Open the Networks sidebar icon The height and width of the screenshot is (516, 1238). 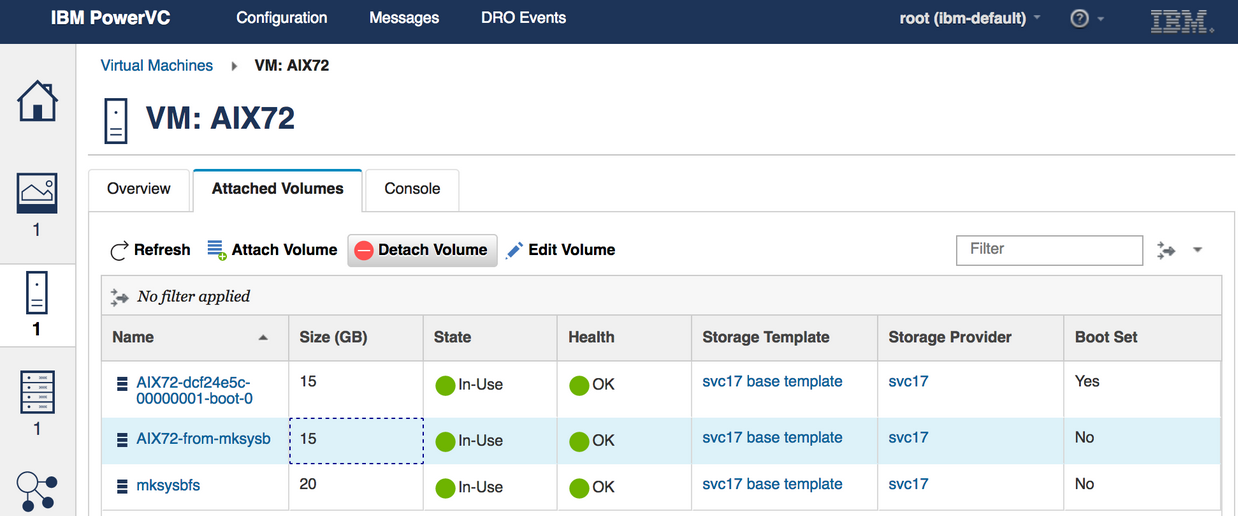37,492
